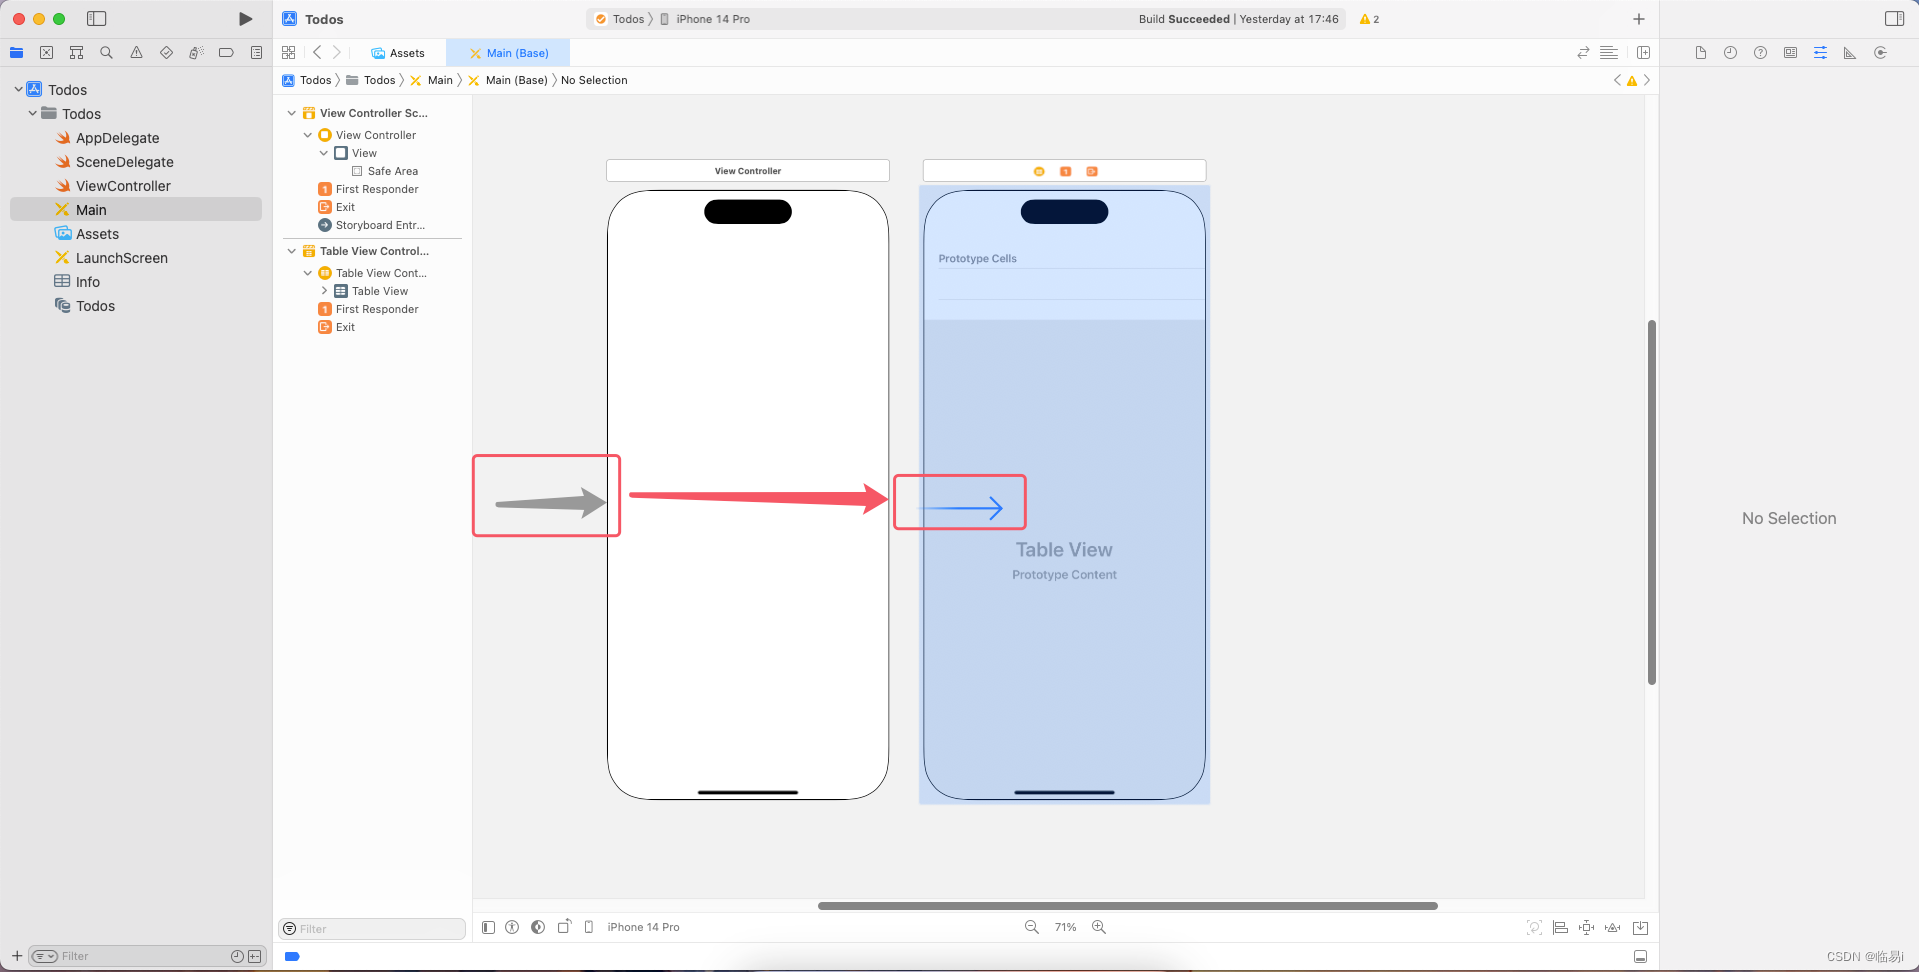Add a new editor pane on right
Screen dimensions: 1919x972
1643,53
